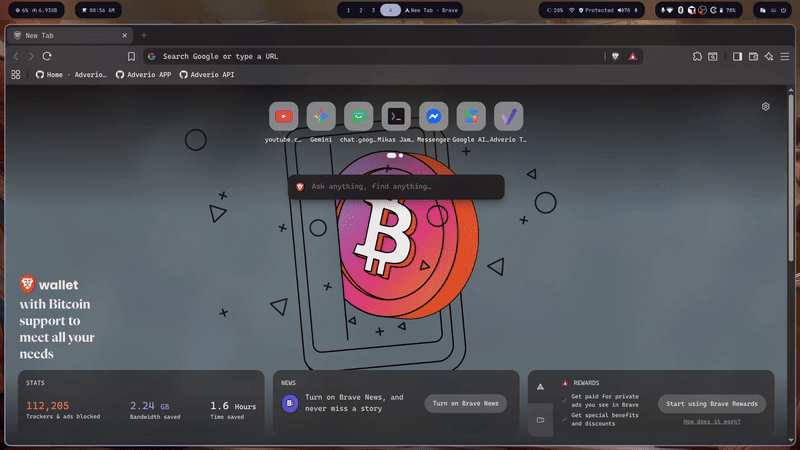Click the power icon in system bar
Screen dimensions: 800x450
click(x=783, y=10)
